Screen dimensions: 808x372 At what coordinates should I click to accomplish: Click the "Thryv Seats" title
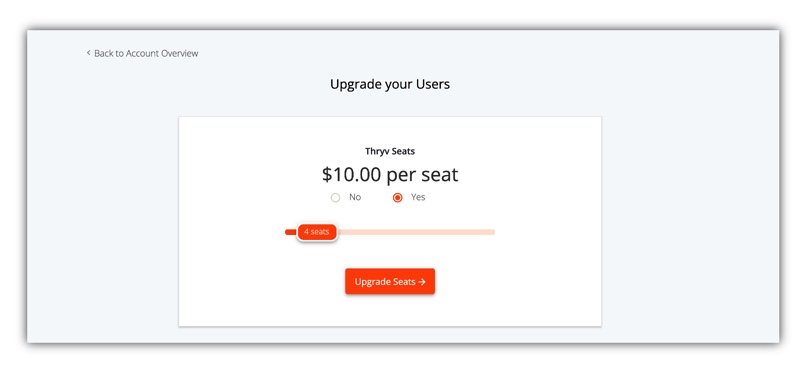pyautogui.click(x=390, y=151)
